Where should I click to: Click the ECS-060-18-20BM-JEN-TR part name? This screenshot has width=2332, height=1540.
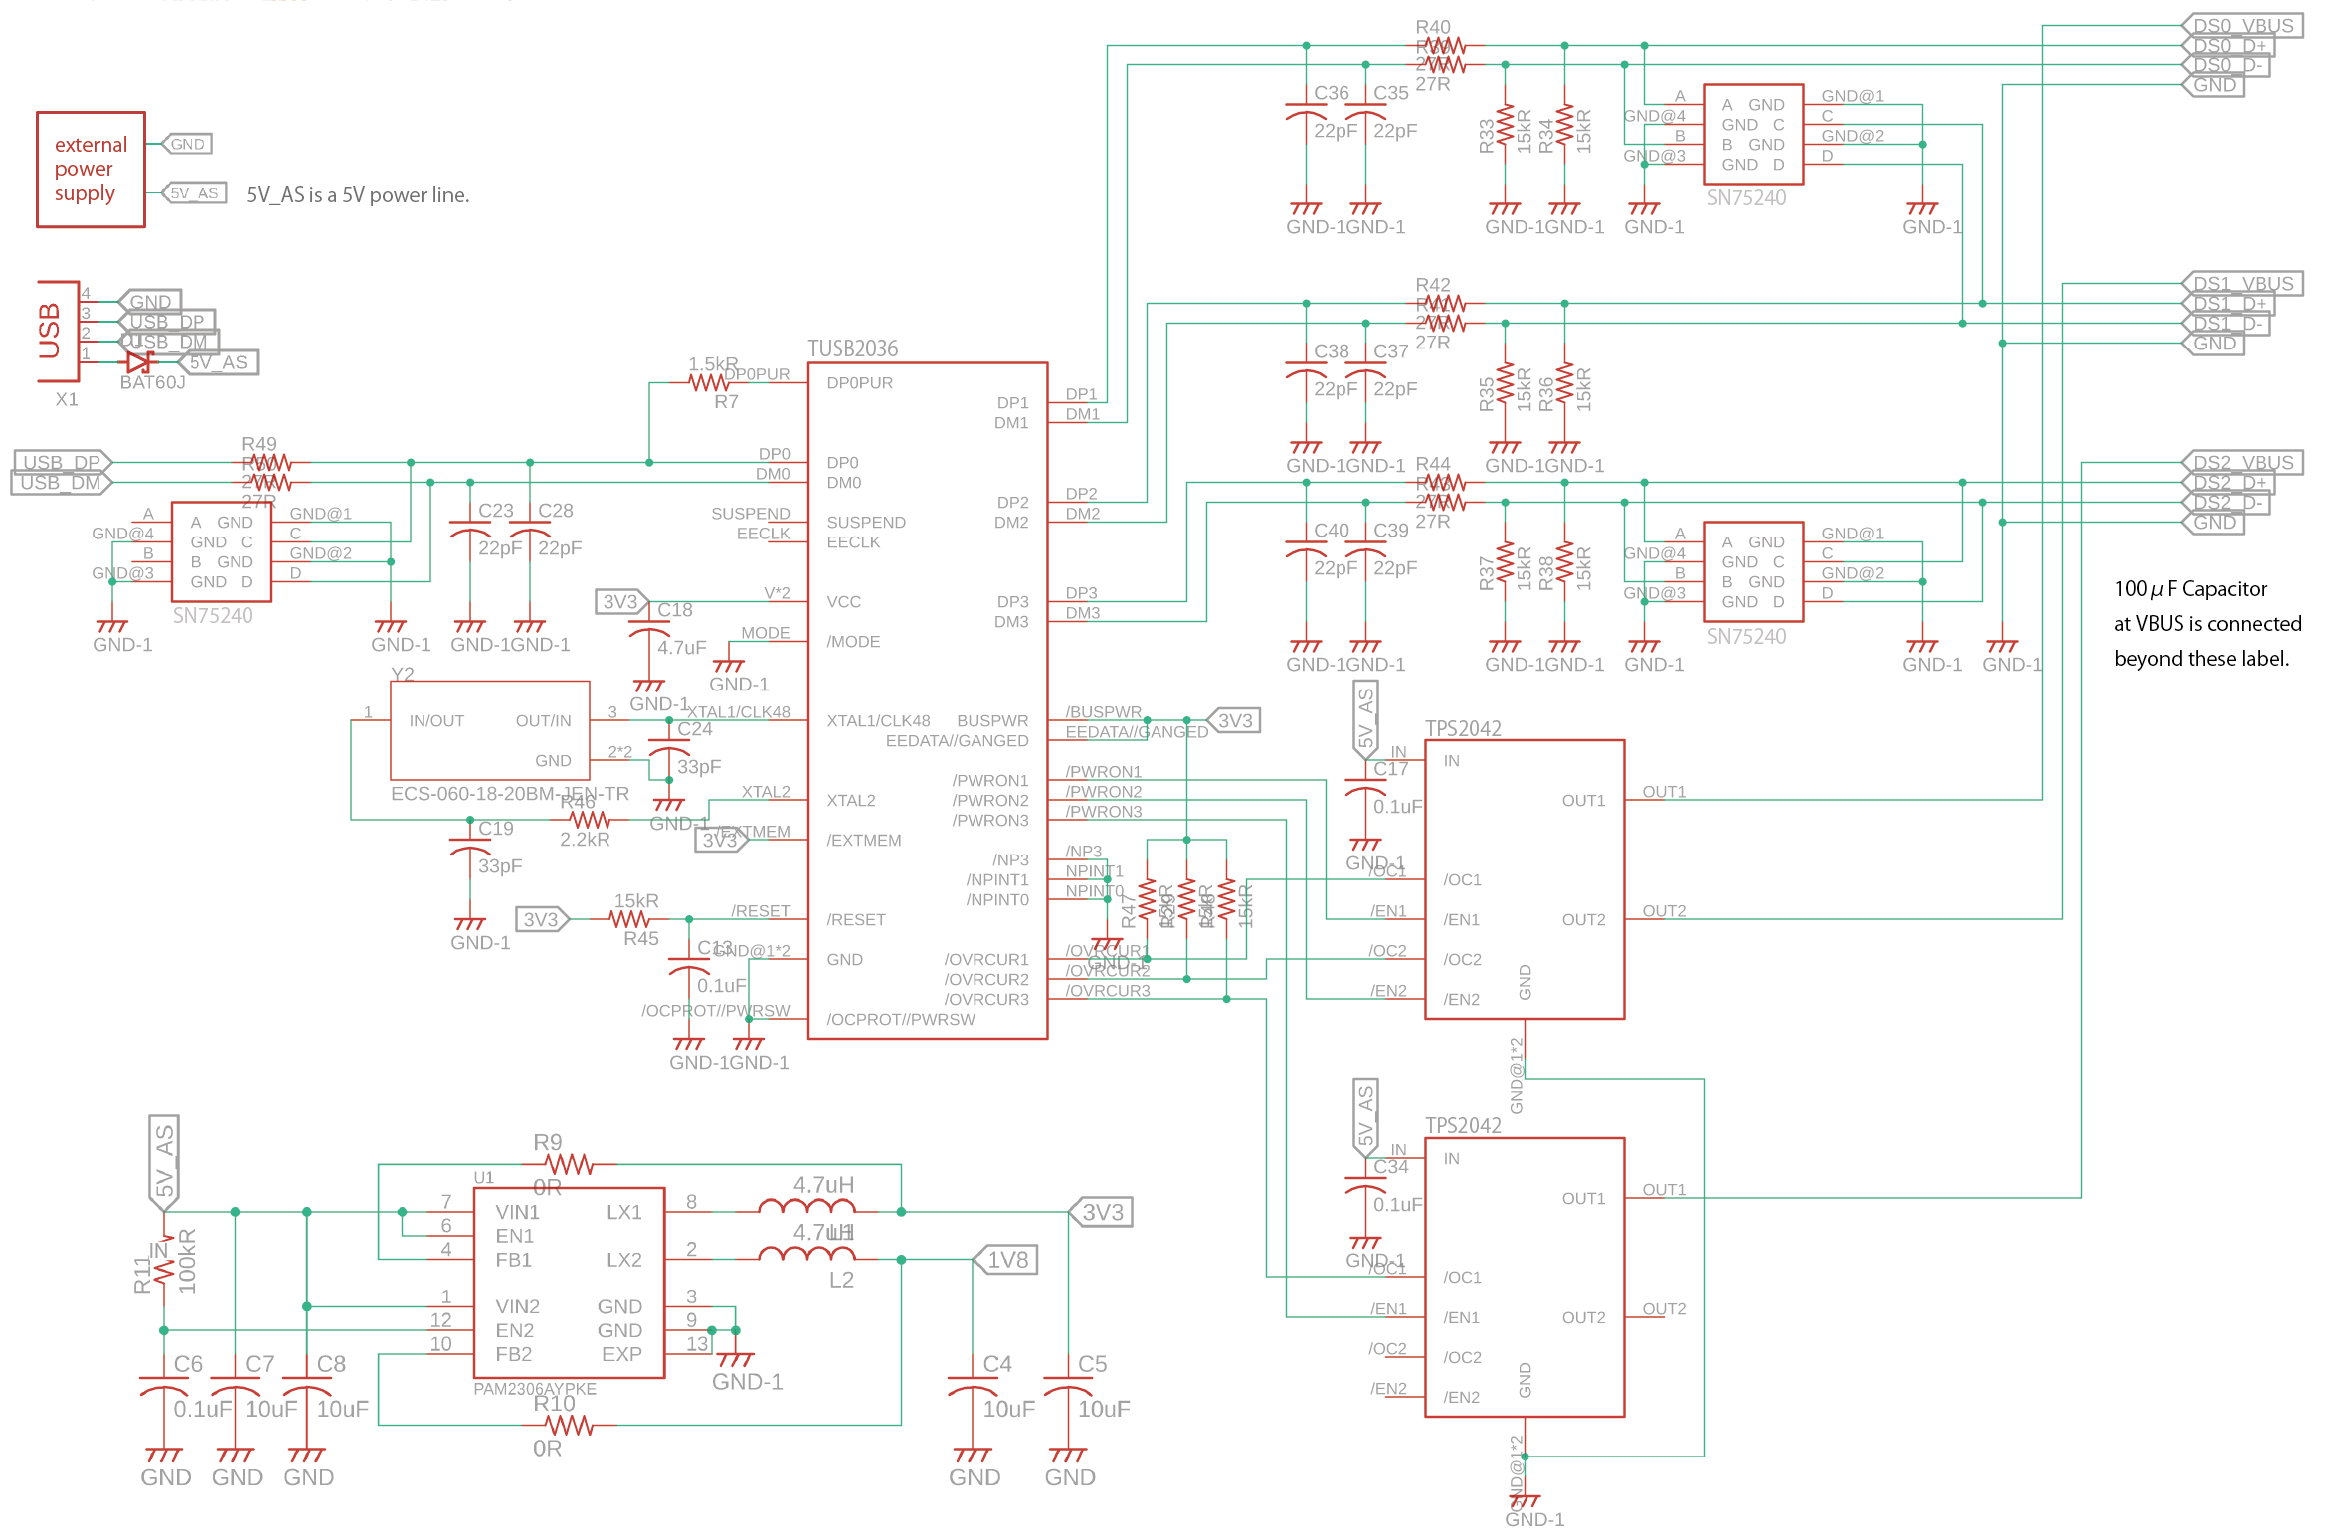(510, 793)
